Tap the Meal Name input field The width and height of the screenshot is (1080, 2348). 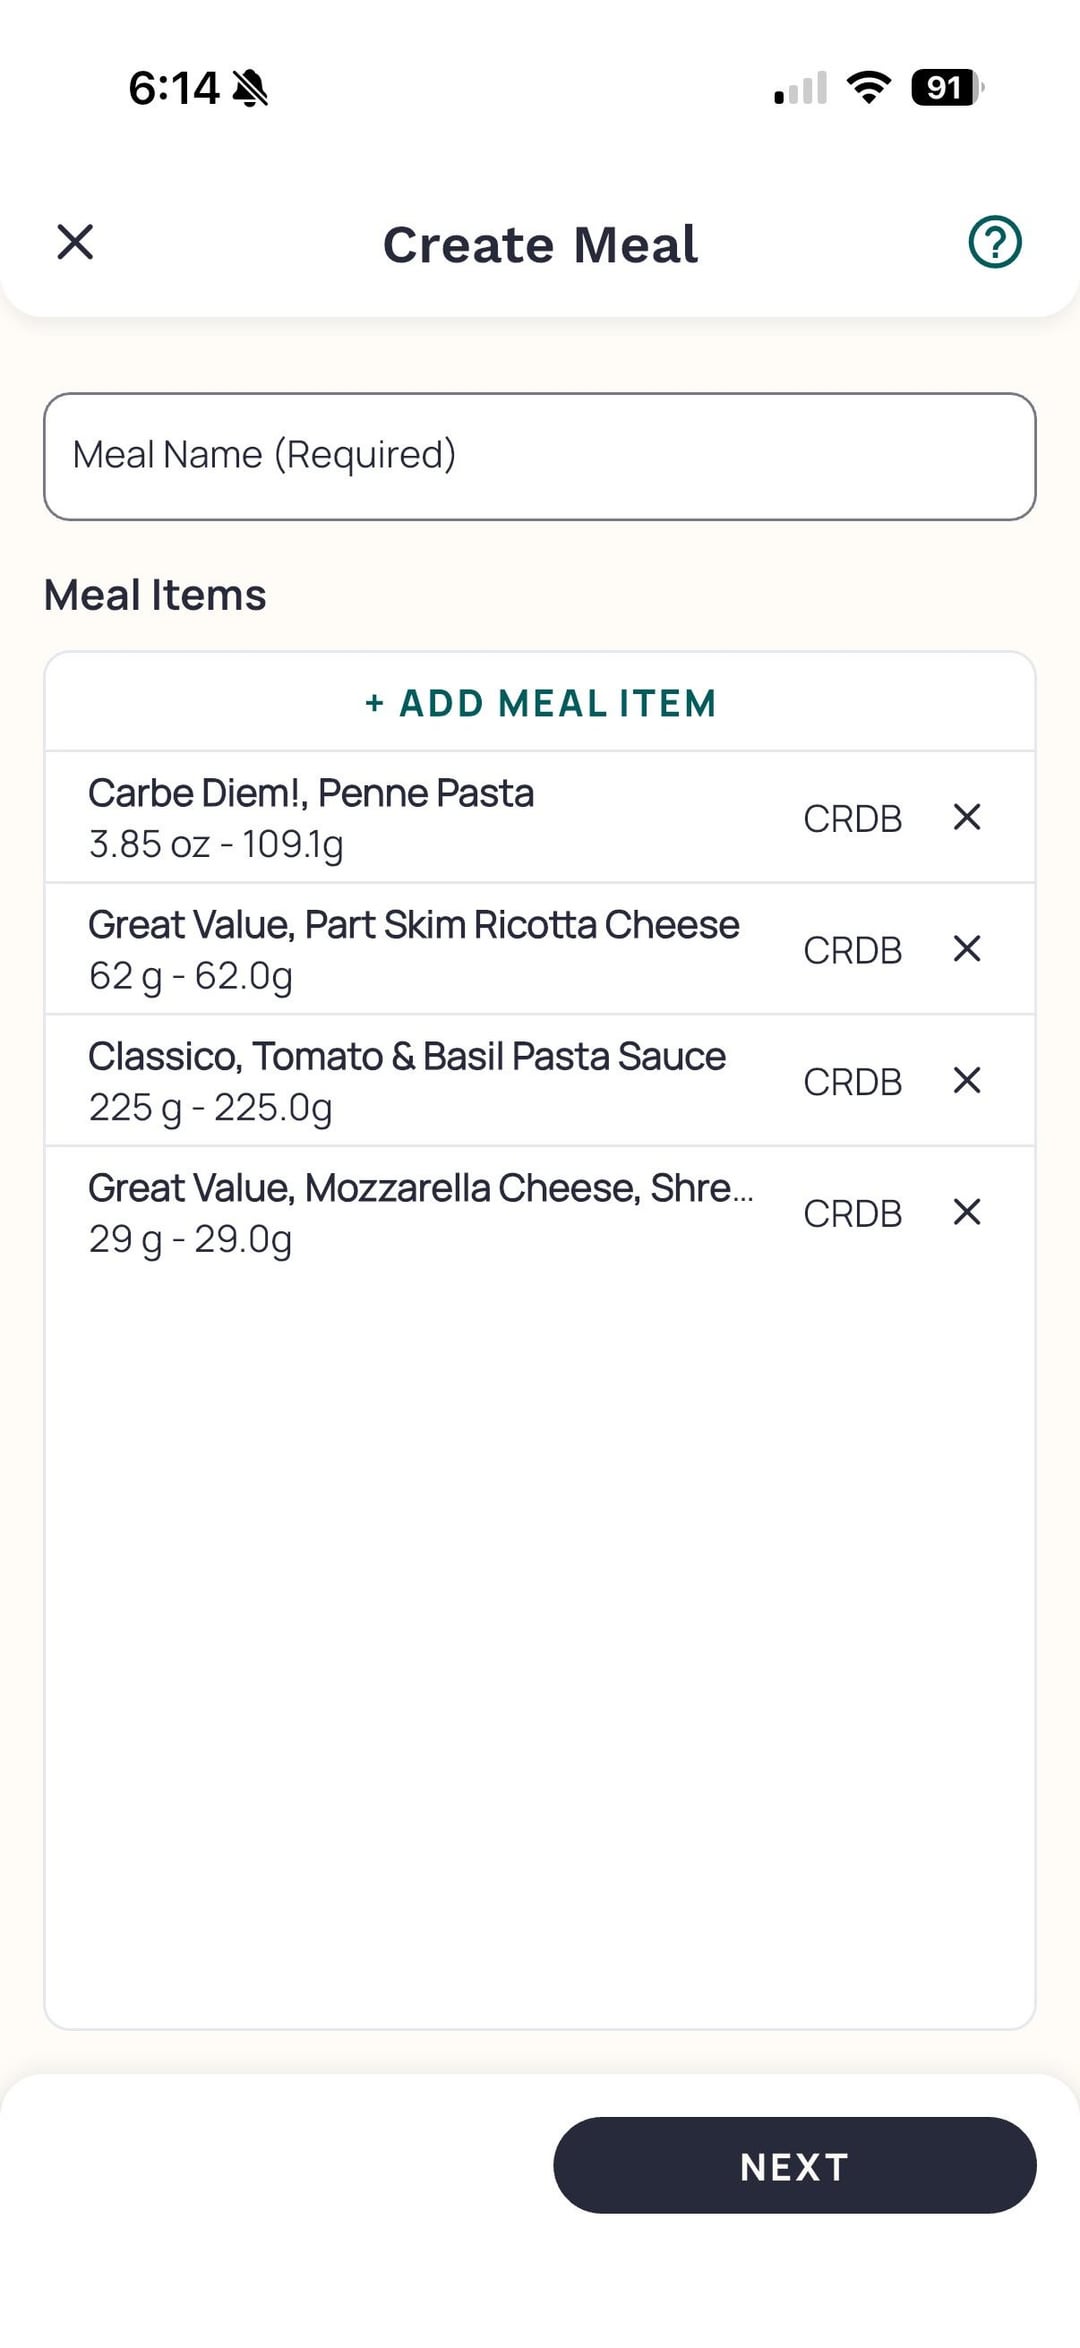click(540, 456)
